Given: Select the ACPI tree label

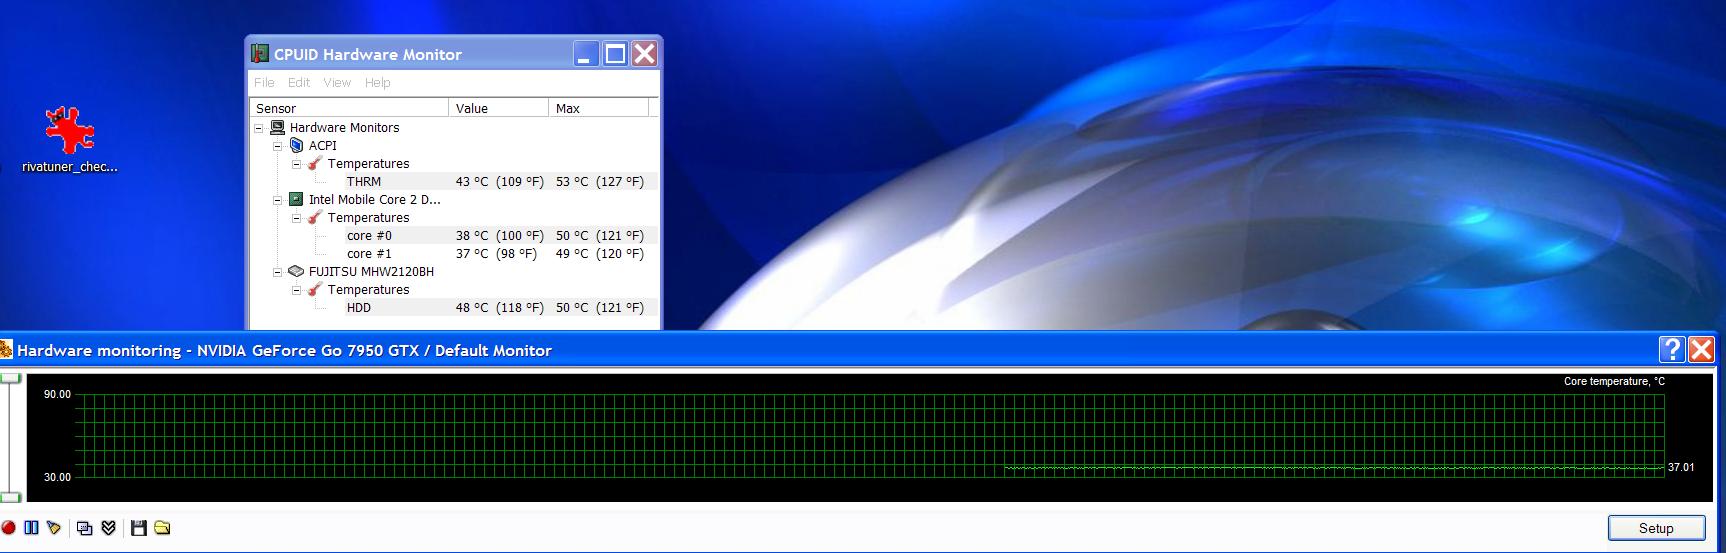Looking at the screenshot, I should click(322, 145).
